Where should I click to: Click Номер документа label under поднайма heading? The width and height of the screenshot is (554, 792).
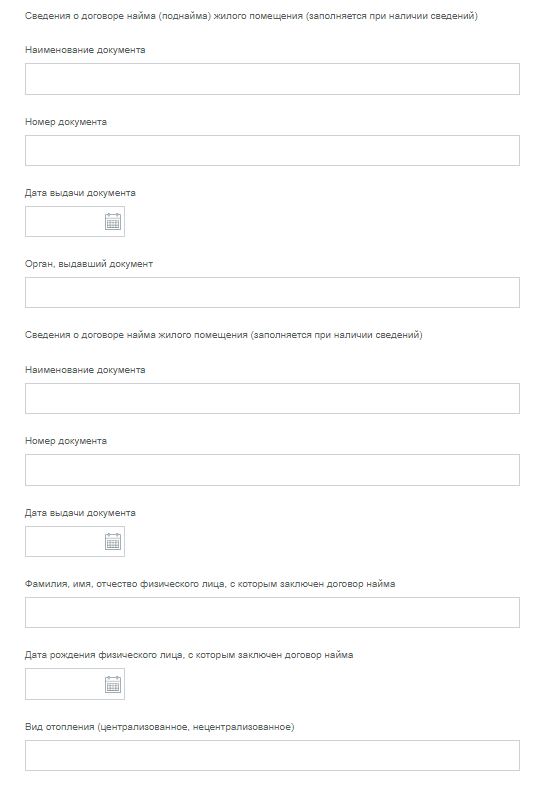66,122
